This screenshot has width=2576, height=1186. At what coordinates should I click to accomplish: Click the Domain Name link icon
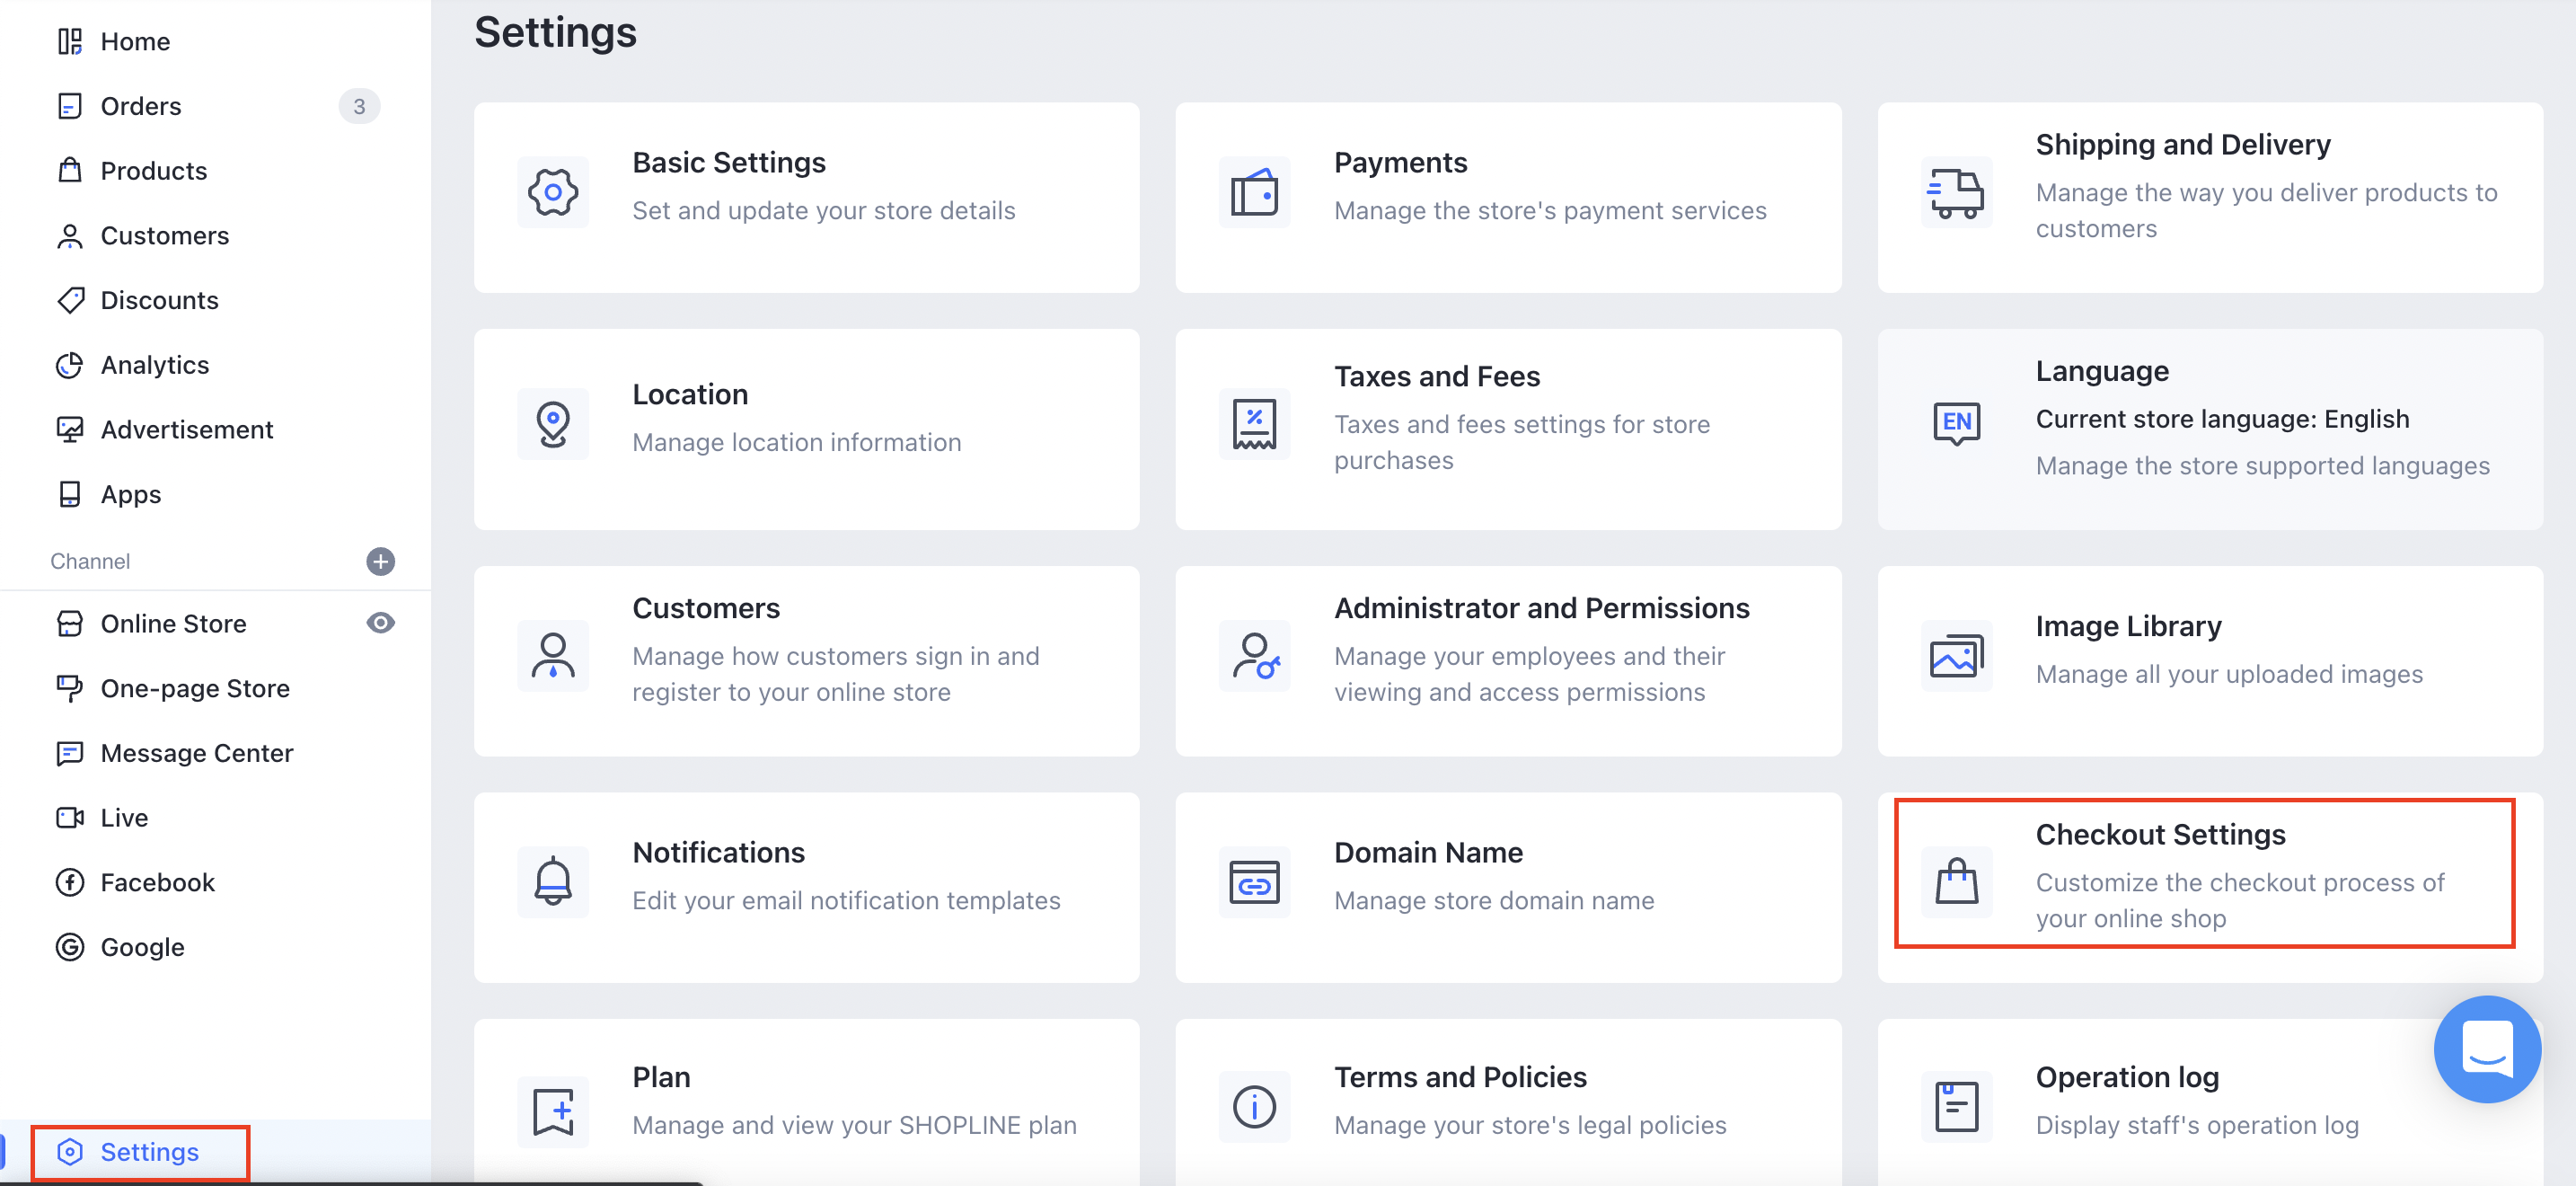point(1254,882)
